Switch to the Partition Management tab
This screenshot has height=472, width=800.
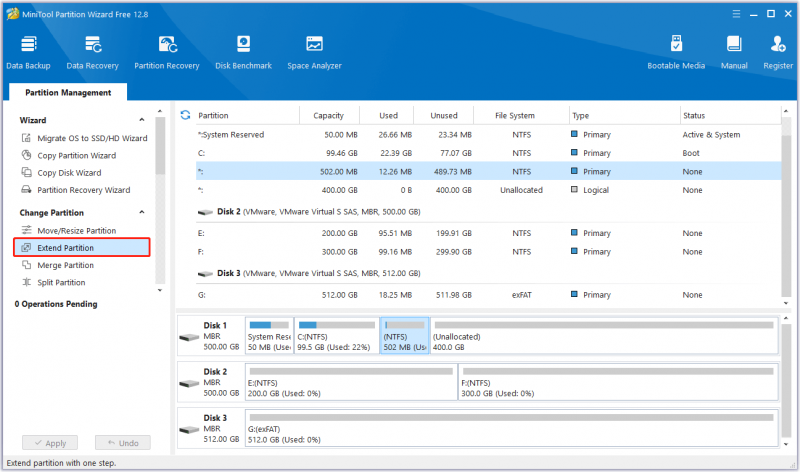(x=68, y=92)
